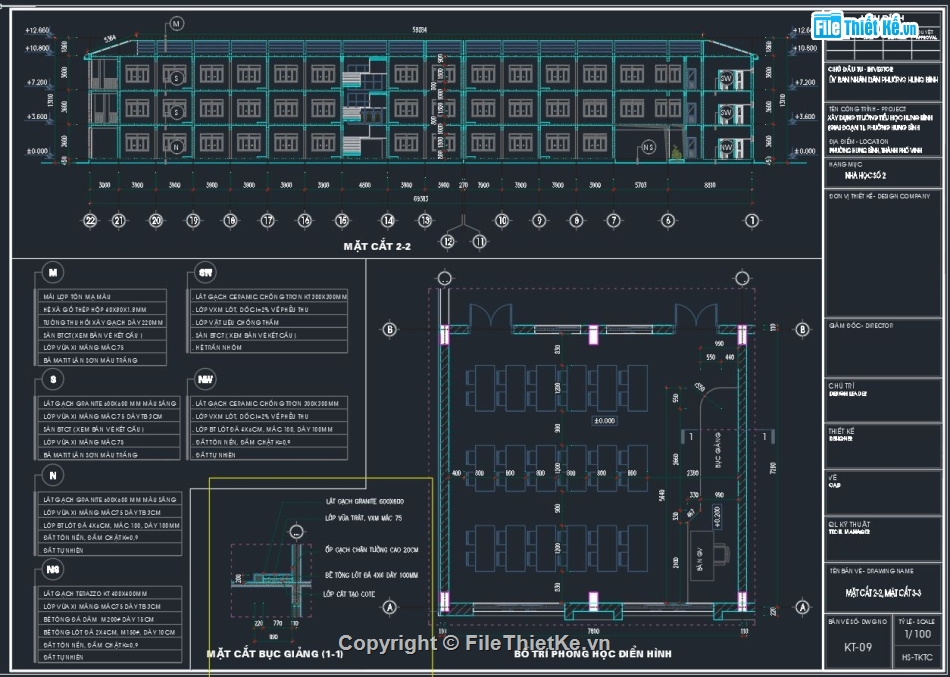This screenshot has width=950, height=677.
Task: Click 'ĐƠN VỊ THIẾT KẾ - DESIGN COMPANY' label
Action: (x=879, y=196)
